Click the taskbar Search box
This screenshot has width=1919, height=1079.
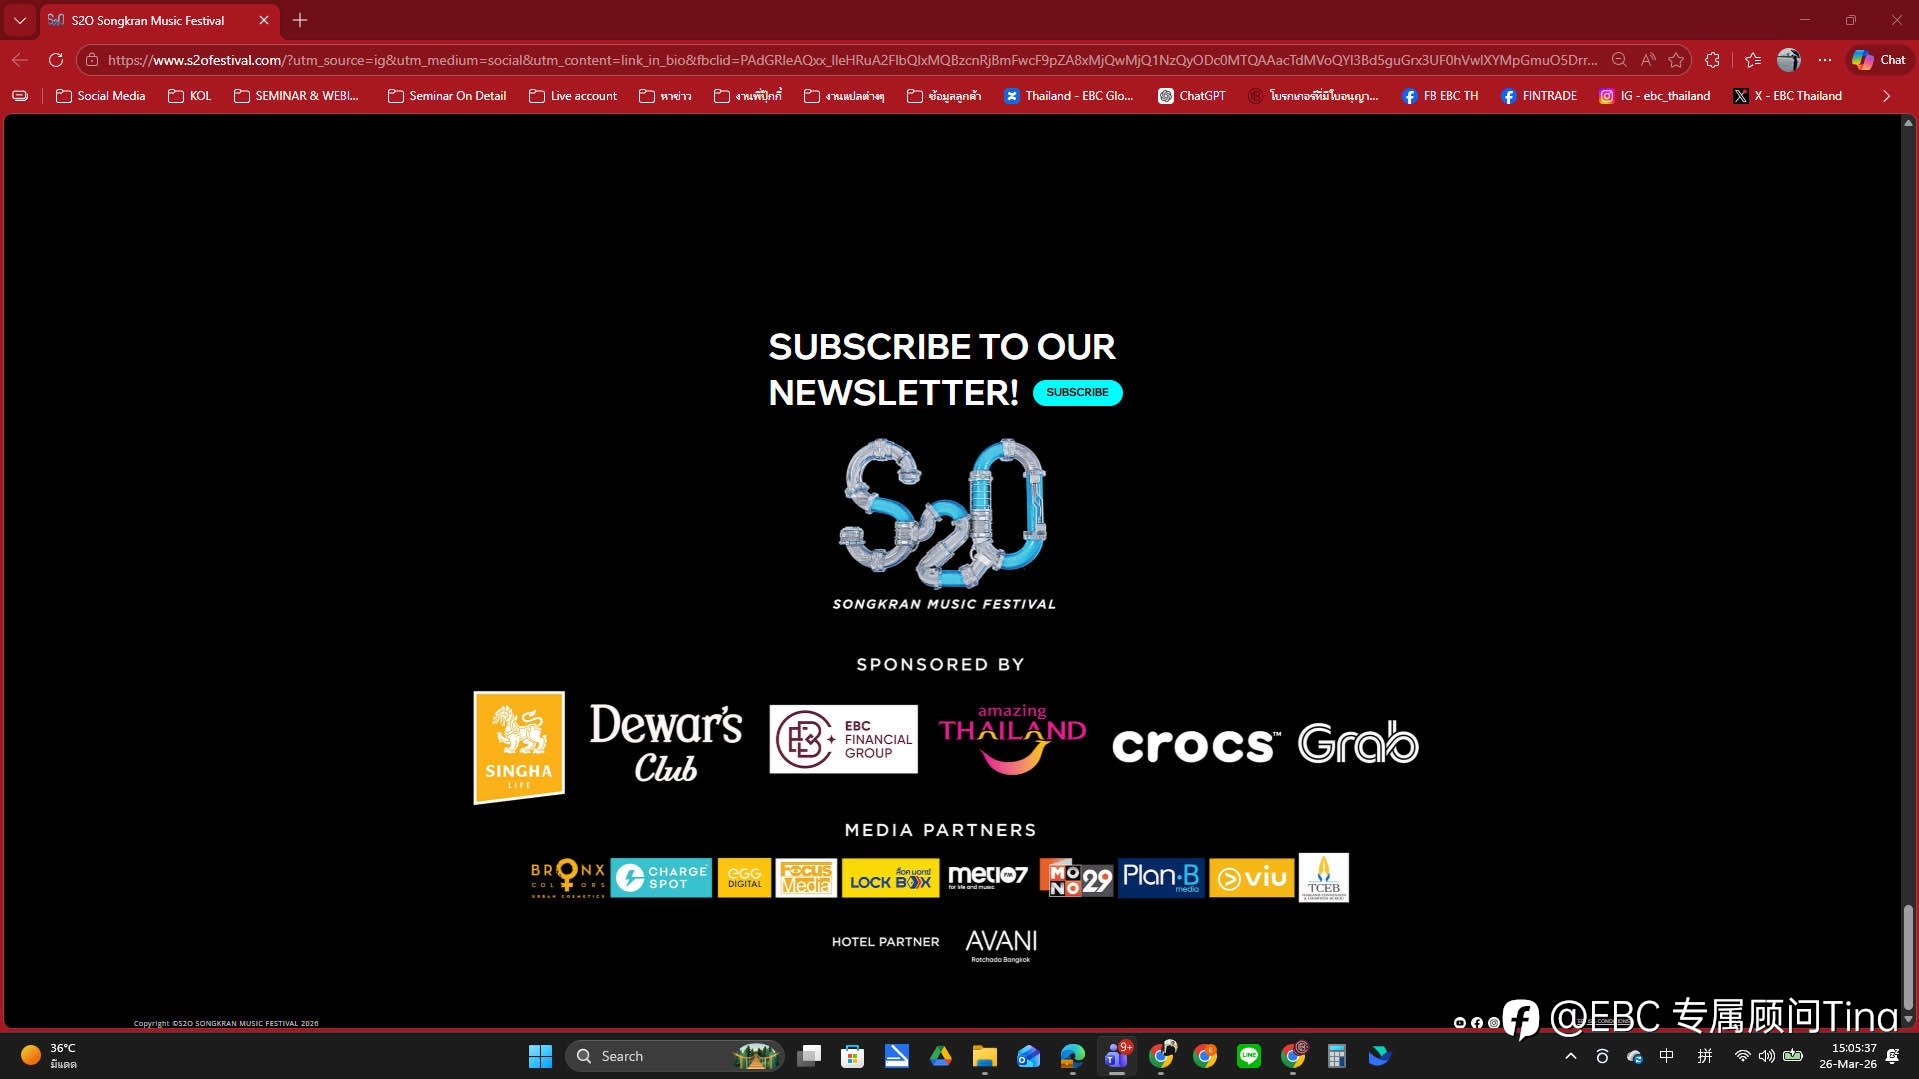pos(674,1056)
